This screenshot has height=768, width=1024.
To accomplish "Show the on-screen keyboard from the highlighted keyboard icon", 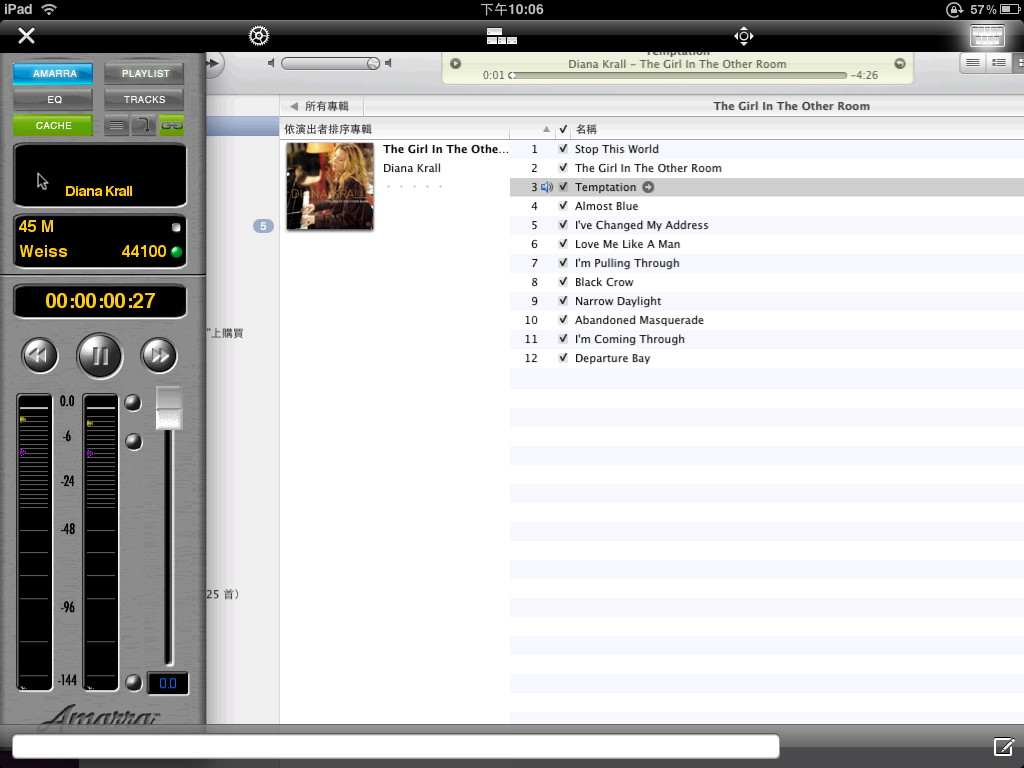I will [x=987, y=35].
